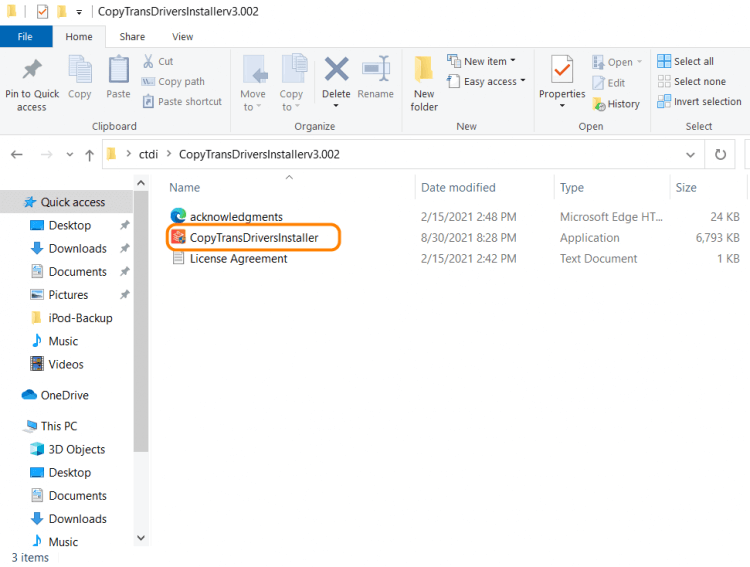750x567 pixels.
Task: Open pinned Desktop under Quick access
Action: point(69,225)
